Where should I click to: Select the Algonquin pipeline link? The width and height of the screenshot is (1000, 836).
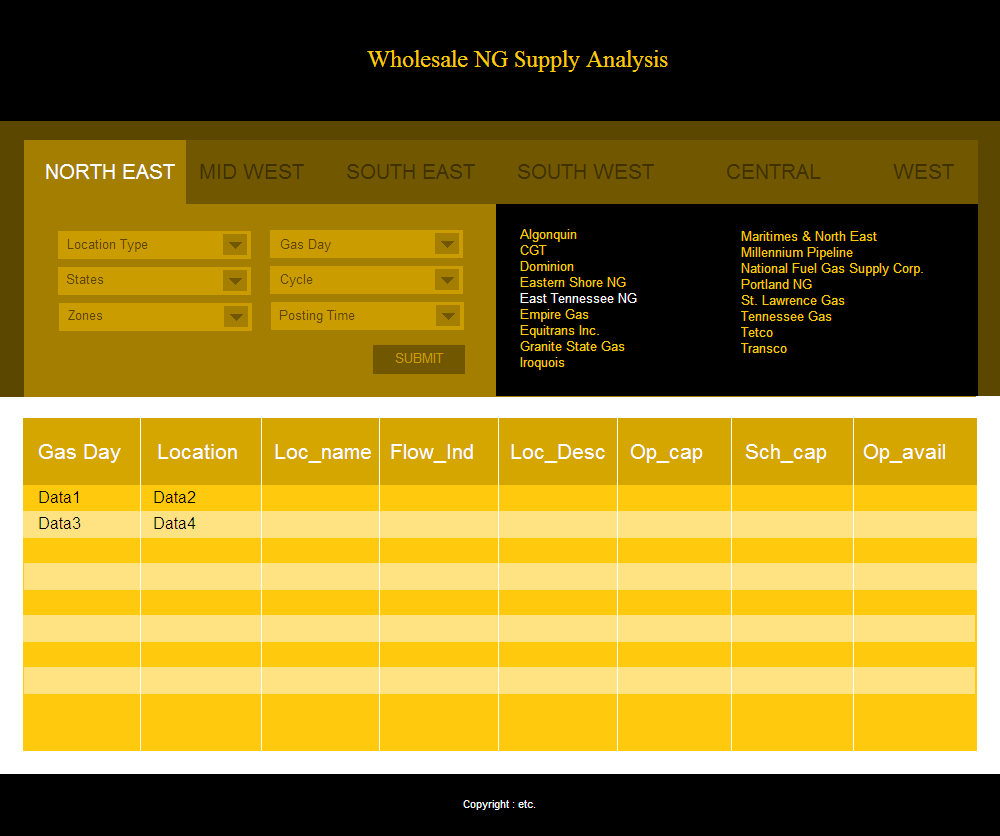pyautogui.click(x=548, y=235)
